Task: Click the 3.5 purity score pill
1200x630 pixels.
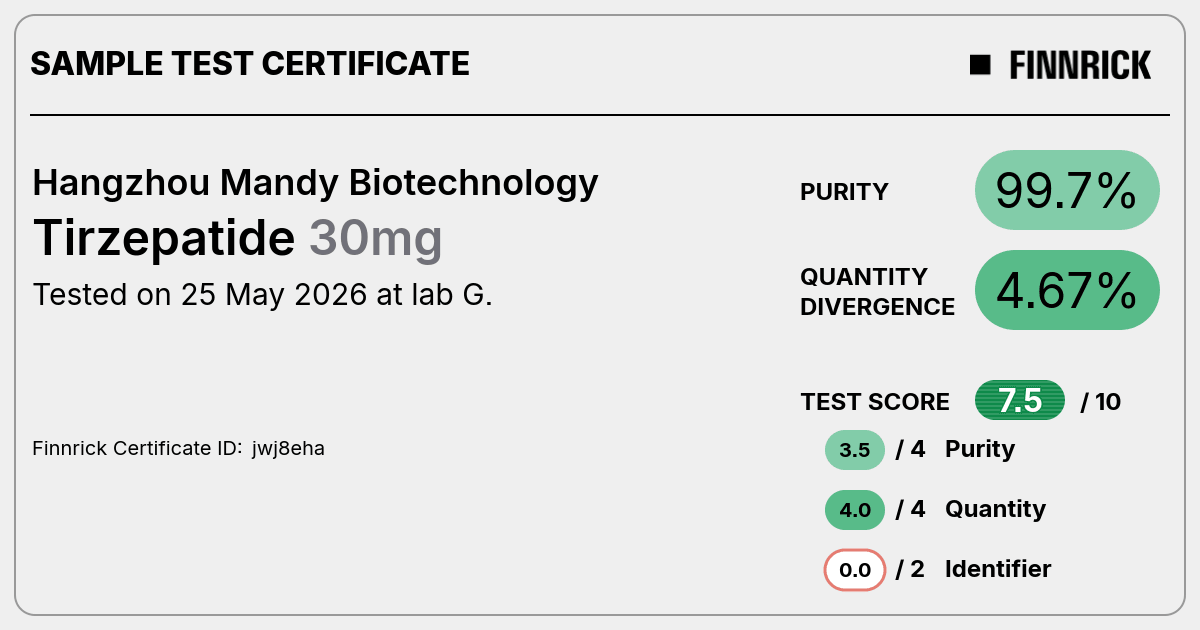Action: pos(855,450)
